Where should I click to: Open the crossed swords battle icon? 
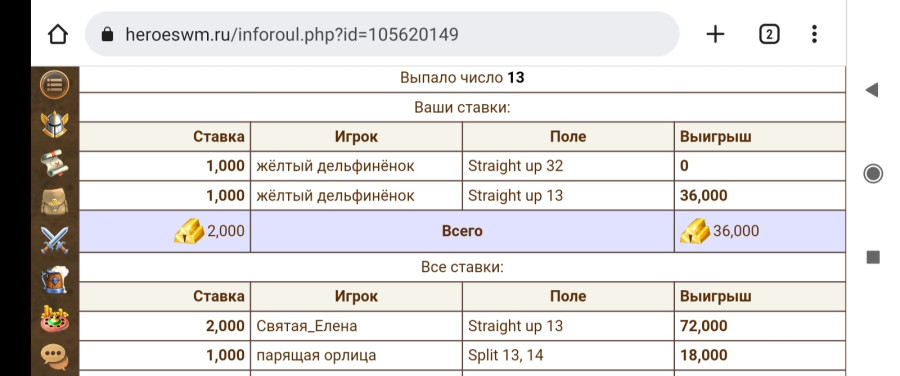coord(55,241)
